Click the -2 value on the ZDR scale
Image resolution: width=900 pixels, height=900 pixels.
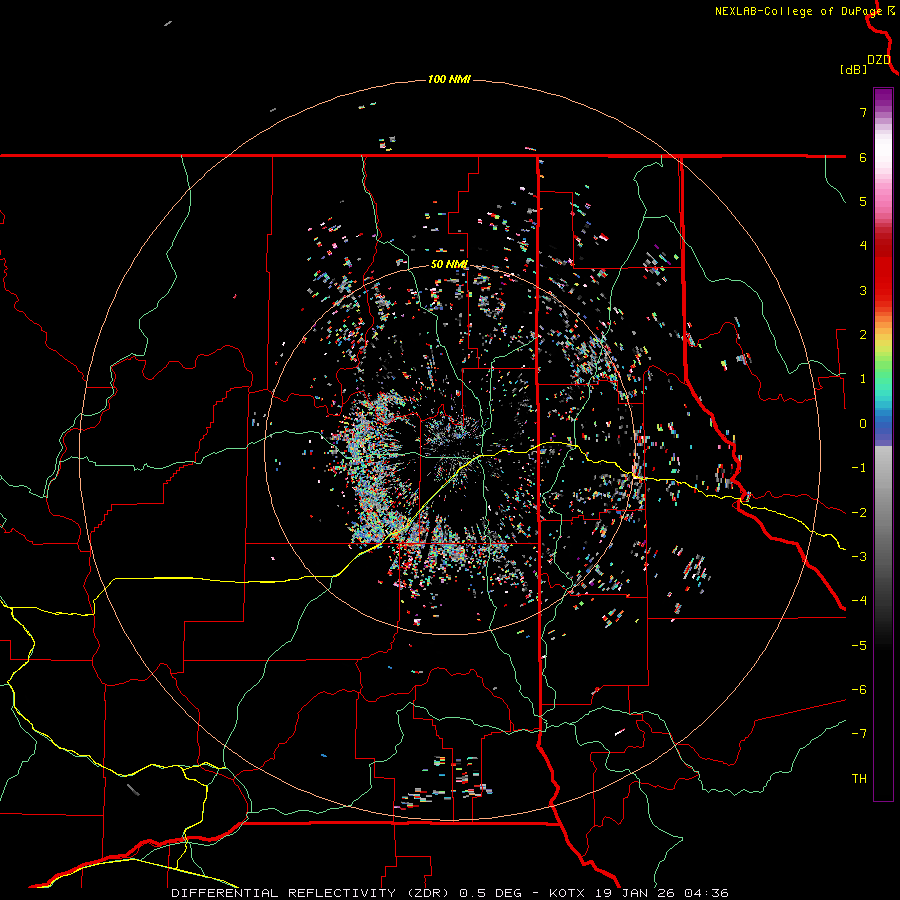click(859, 513)
